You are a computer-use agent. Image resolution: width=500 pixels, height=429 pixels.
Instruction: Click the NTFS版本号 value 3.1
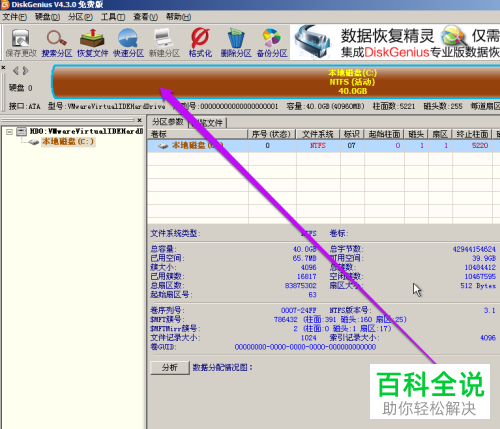pyautogui.click(x=490, y=310)
